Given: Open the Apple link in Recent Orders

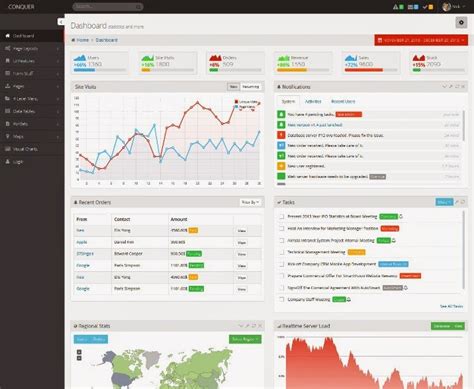Looking at the screenshot, I should click(x=82, y=242).
